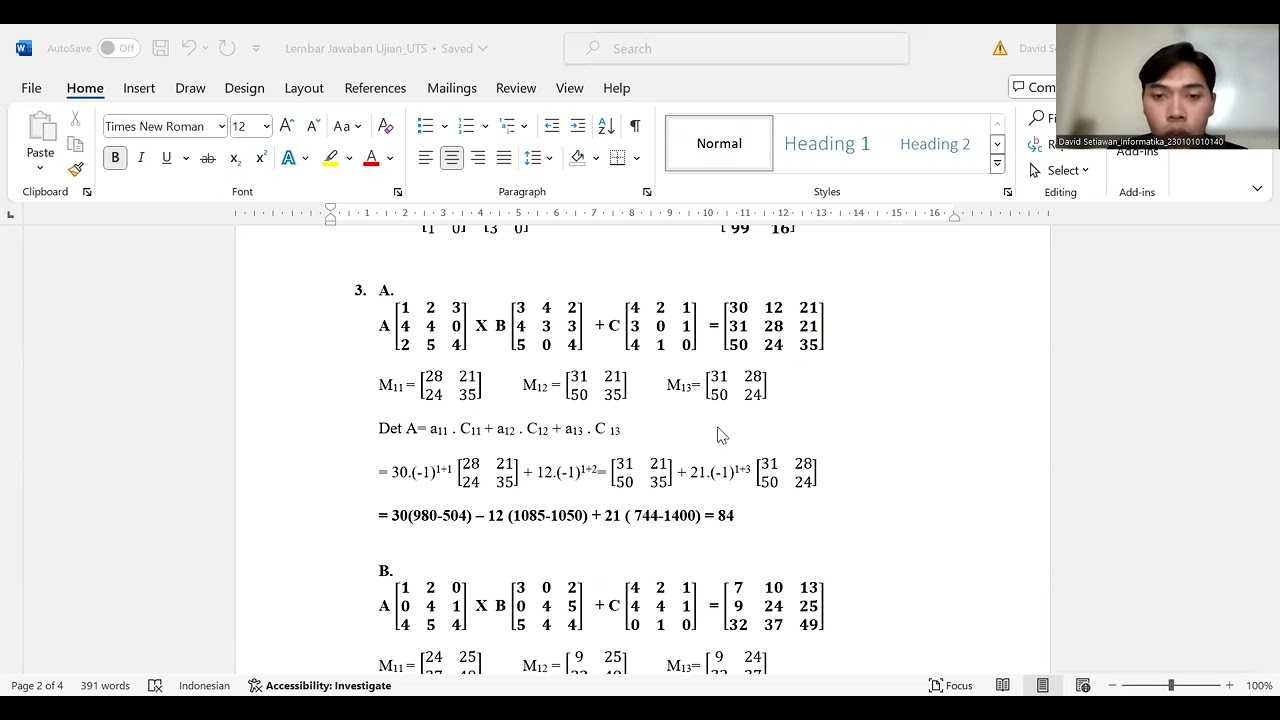The image size is (1280, 720).
Task: Select the Format Painter brush
Action: pyautogui.click(x=75, y=169)
